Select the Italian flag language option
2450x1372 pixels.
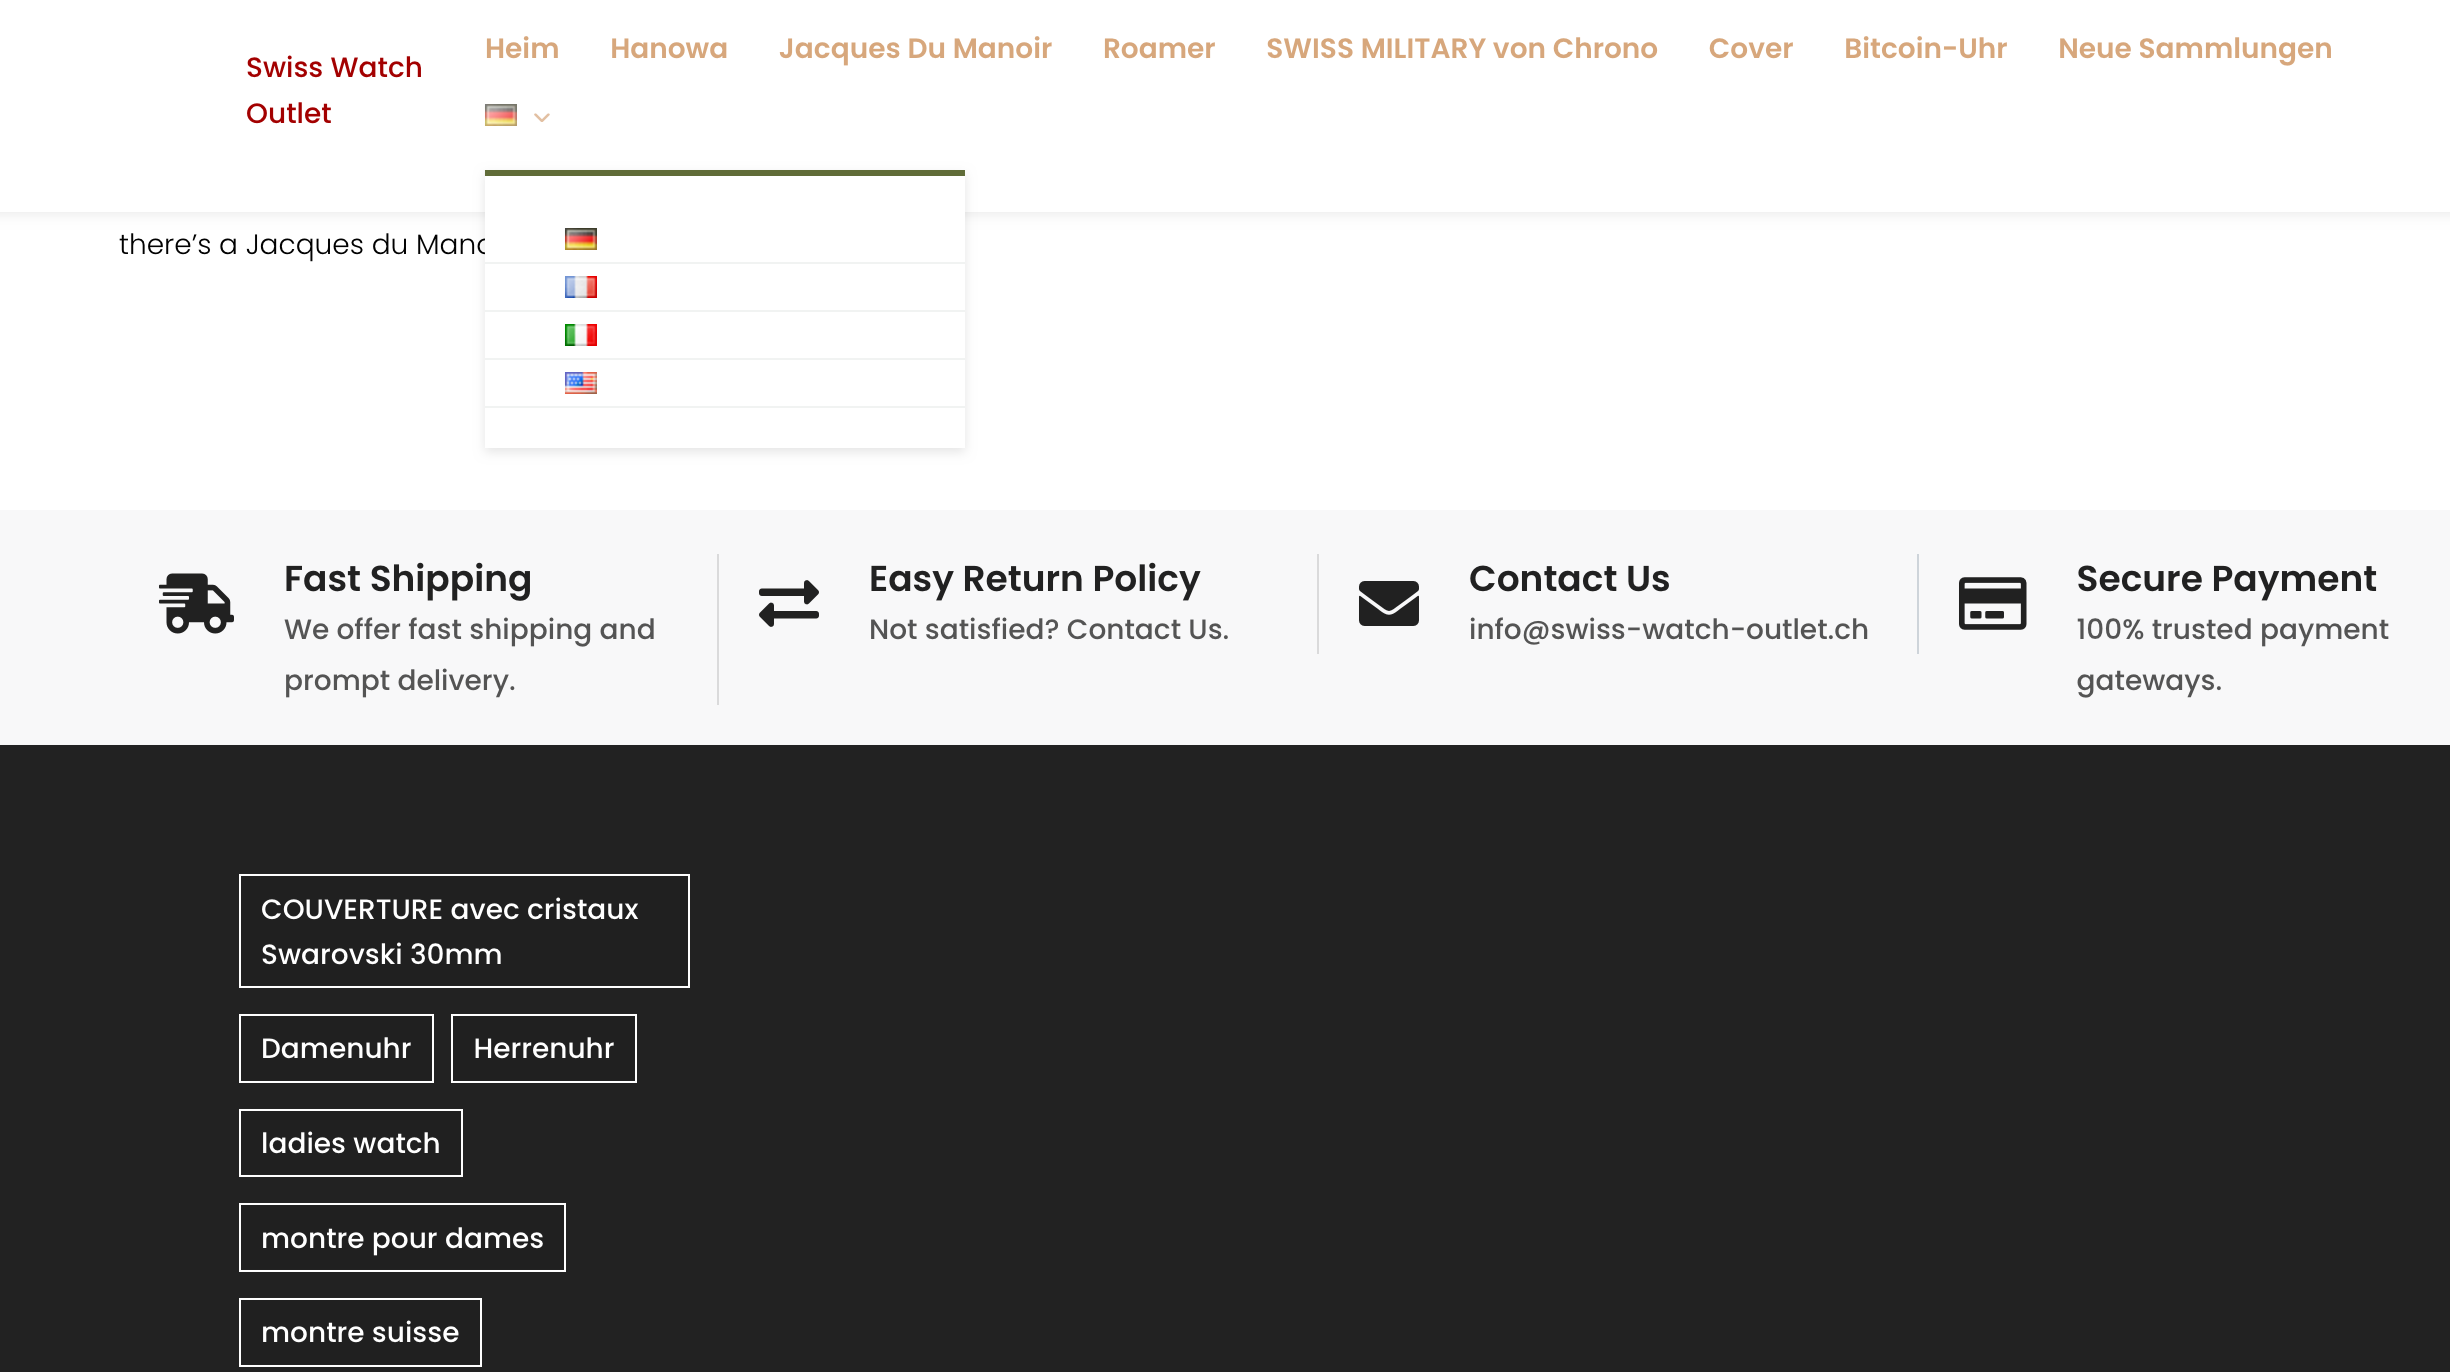pyautogui.click(x=580, y=335)
